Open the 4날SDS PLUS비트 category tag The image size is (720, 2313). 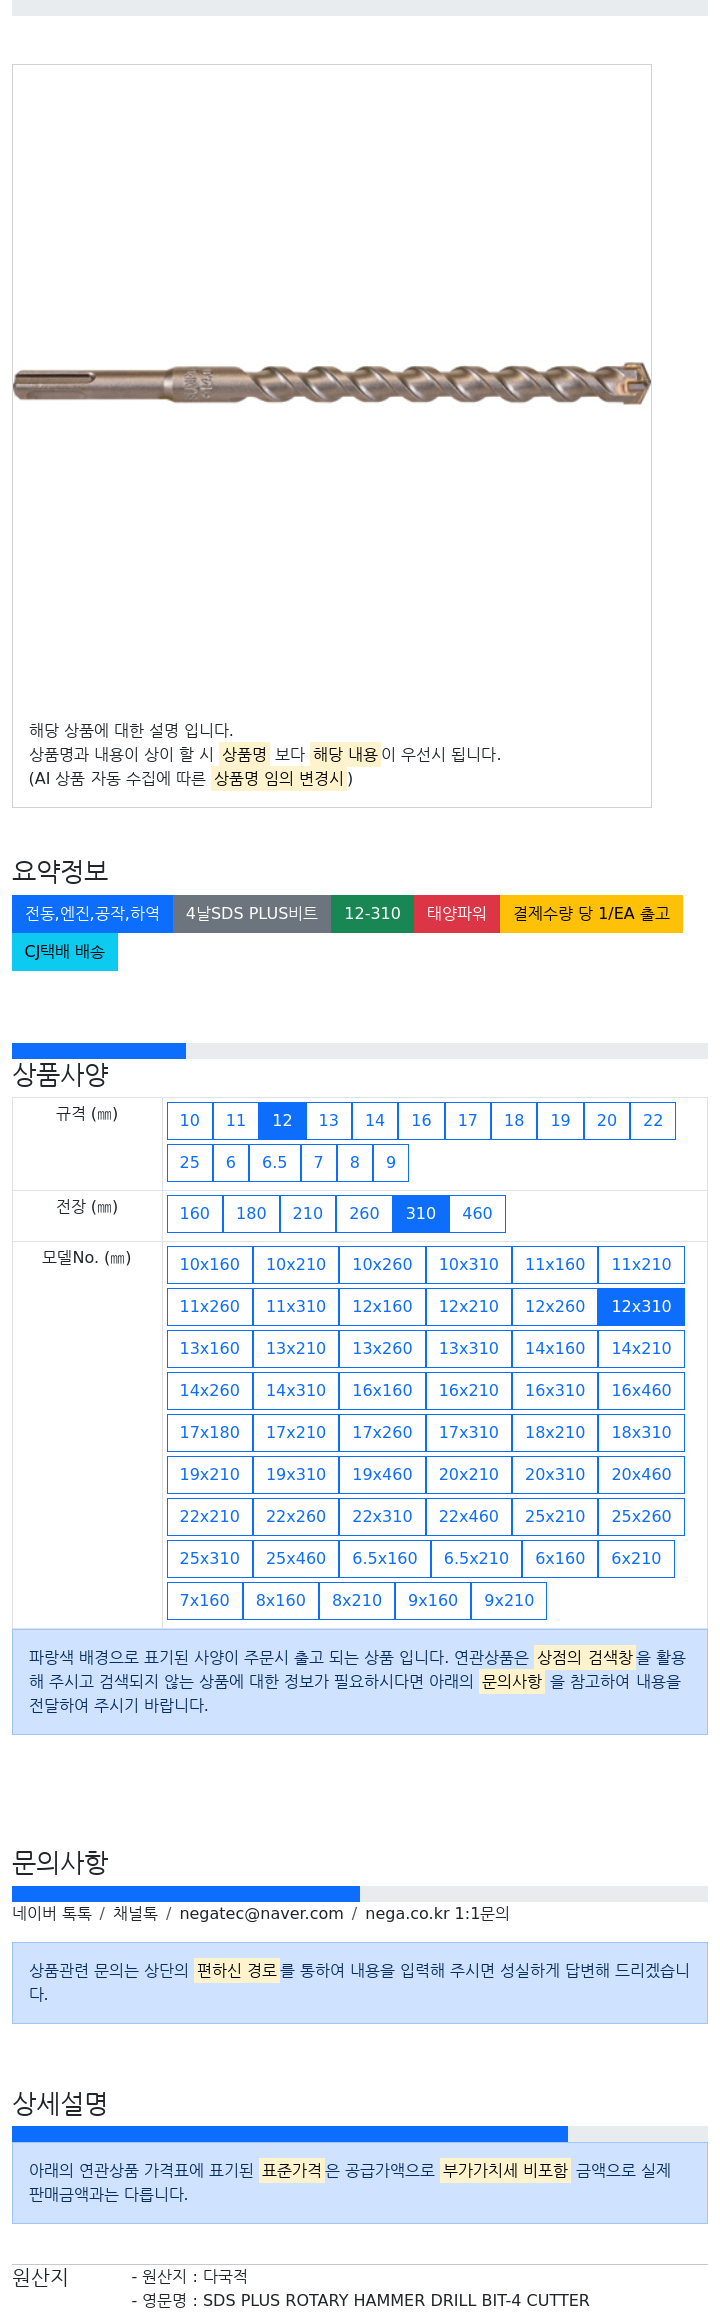[252, 913]
